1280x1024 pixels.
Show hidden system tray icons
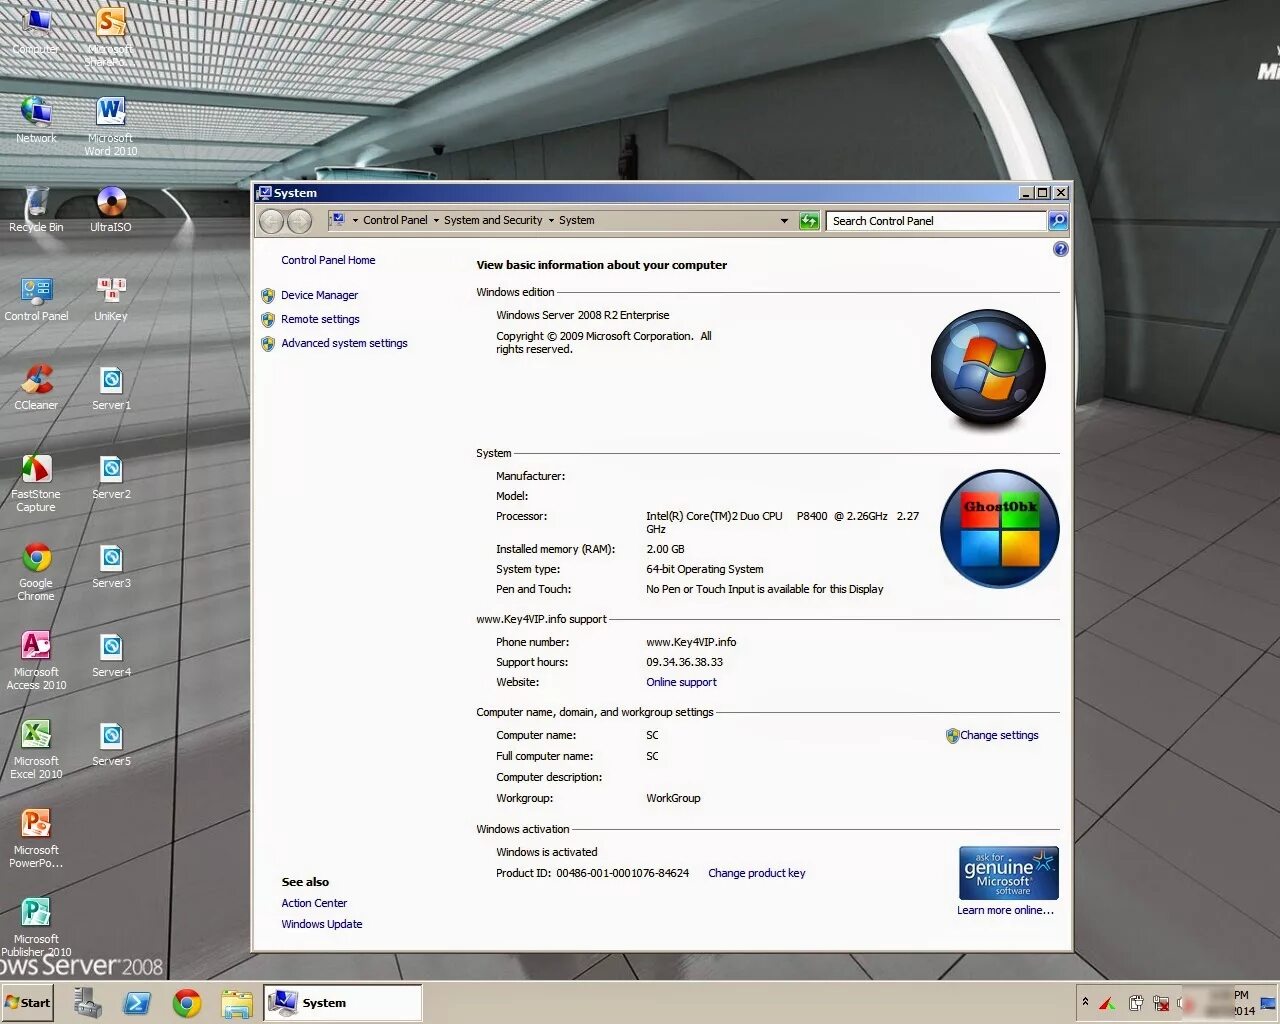pos(1085,1002)
